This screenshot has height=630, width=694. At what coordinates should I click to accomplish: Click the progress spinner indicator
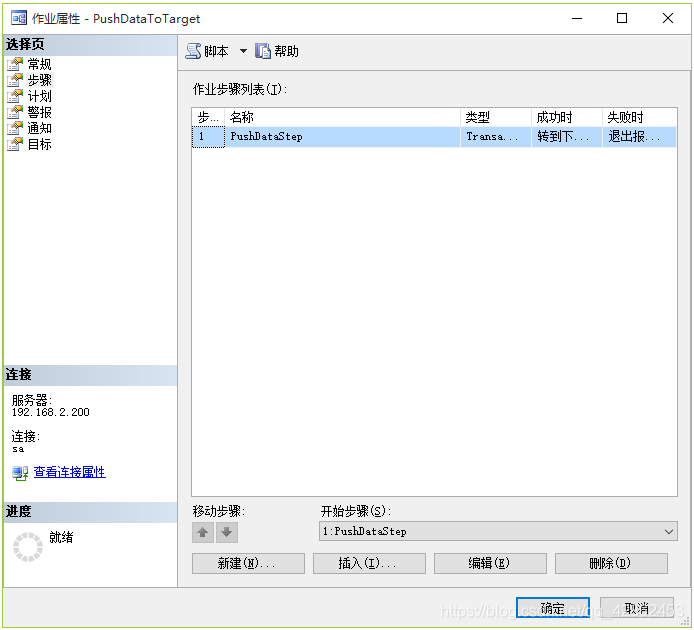(x=28, y=547)
